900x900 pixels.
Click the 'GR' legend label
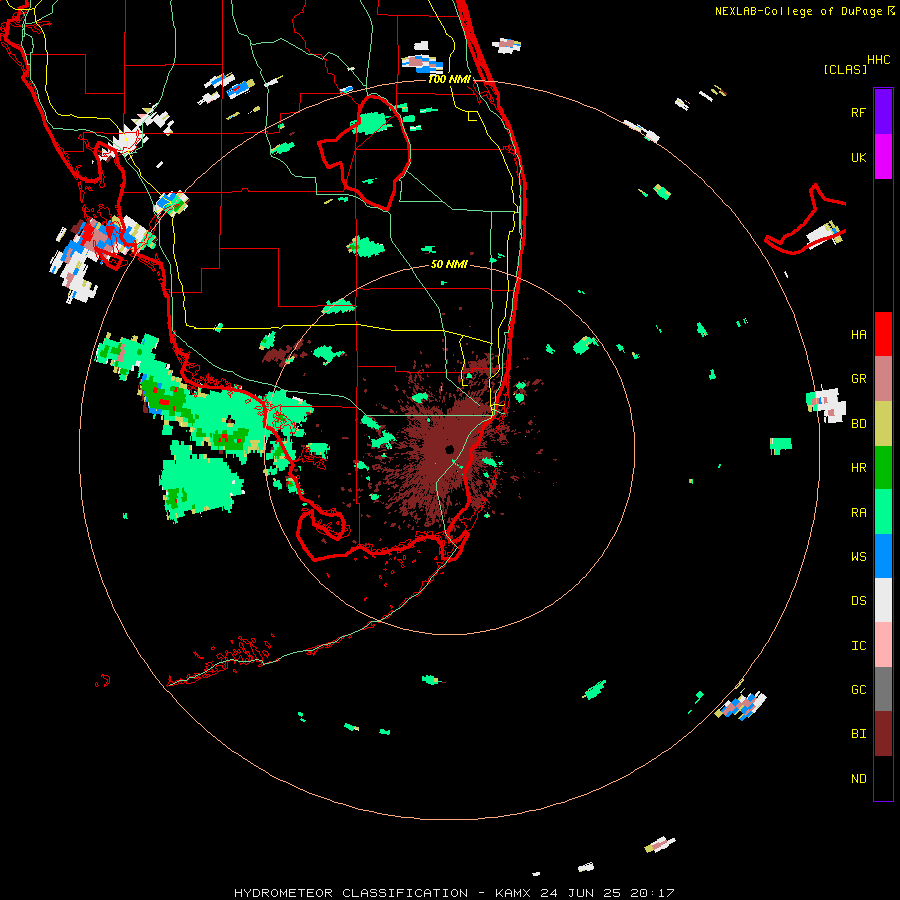tap(858, 379)
